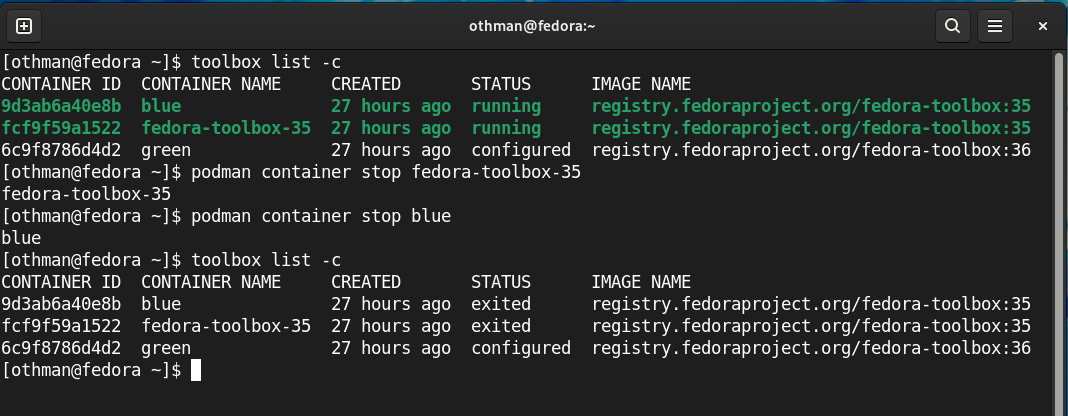Click the green running status in blue's row
The image size is (1068, 416).
pyautogui.click(x=505, y=106)
